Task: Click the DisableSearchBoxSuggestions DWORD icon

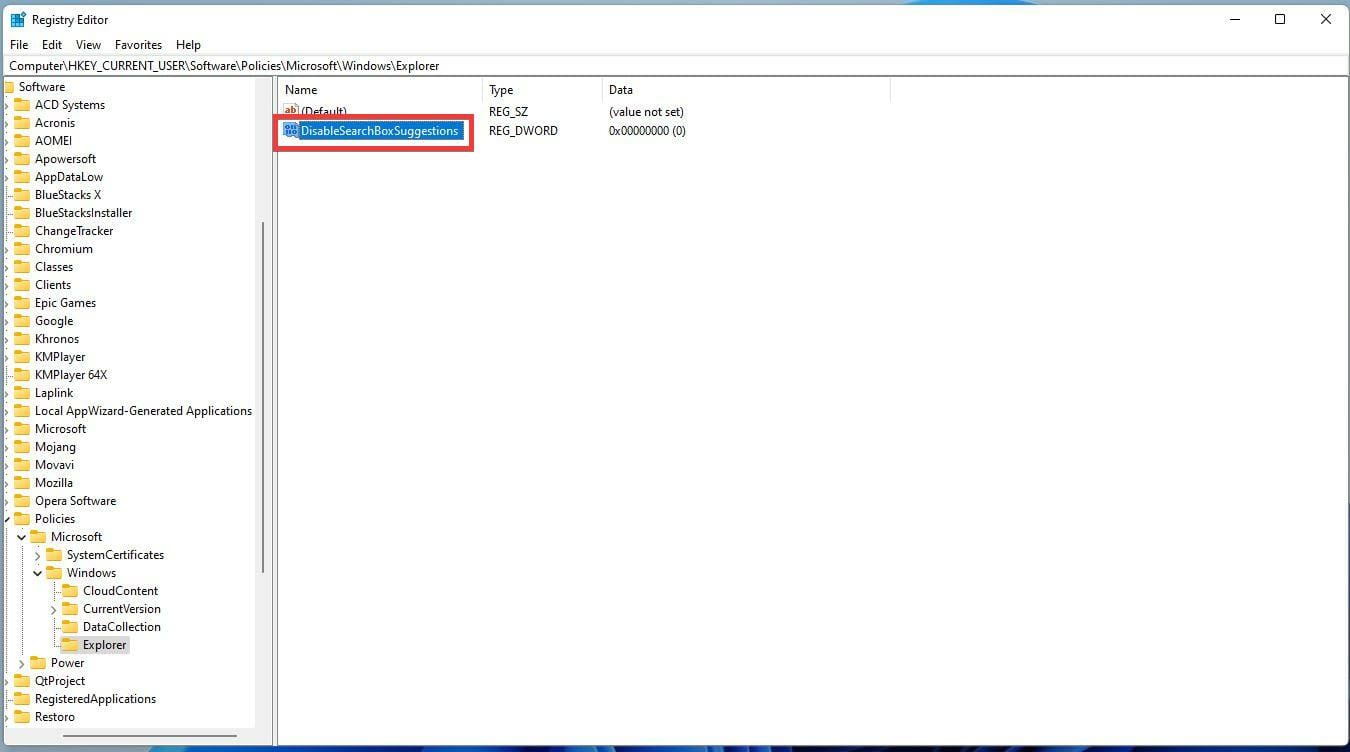Action: (x=290, y=130)
